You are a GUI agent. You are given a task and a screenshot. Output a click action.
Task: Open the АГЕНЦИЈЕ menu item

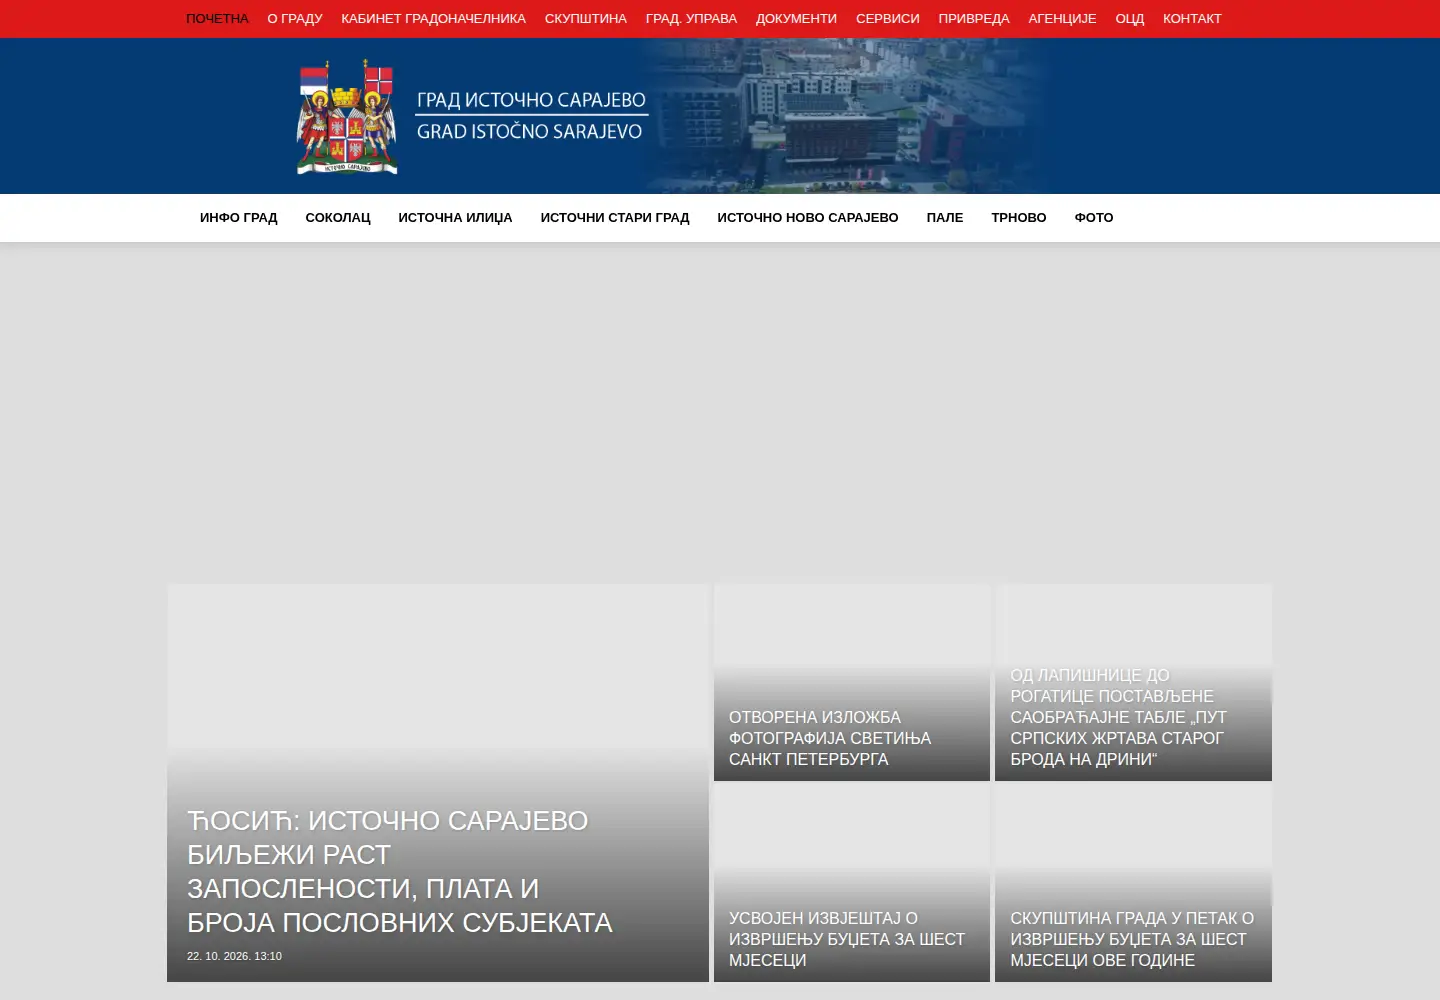coord(1062,19)
